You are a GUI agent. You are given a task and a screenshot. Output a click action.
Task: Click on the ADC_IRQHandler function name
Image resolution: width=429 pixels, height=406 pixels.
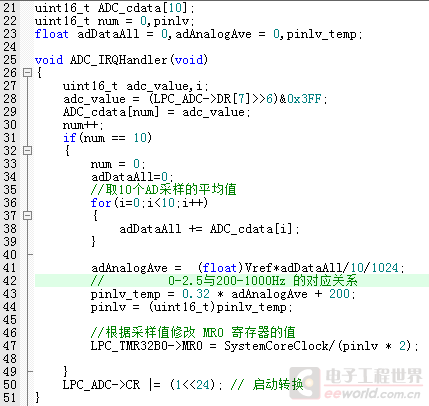click(118, 60)
